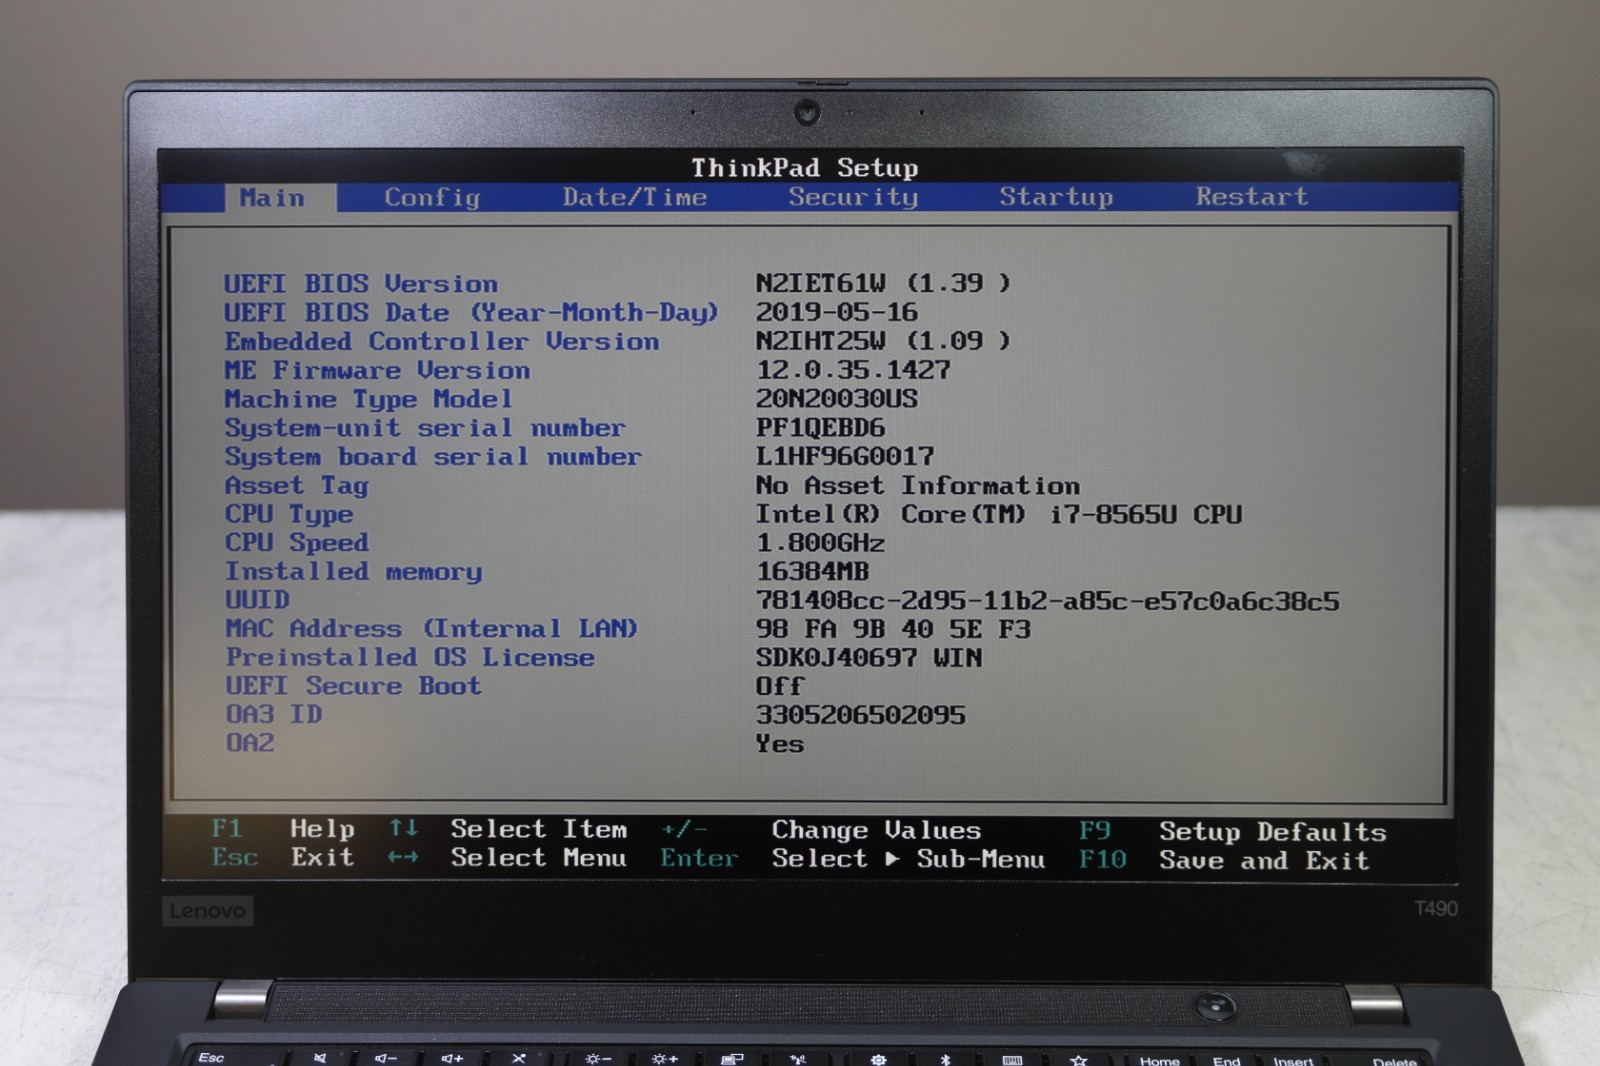Click the CPU Type label
This screenshot has height=1066, width=1600.
click(288, 515)
